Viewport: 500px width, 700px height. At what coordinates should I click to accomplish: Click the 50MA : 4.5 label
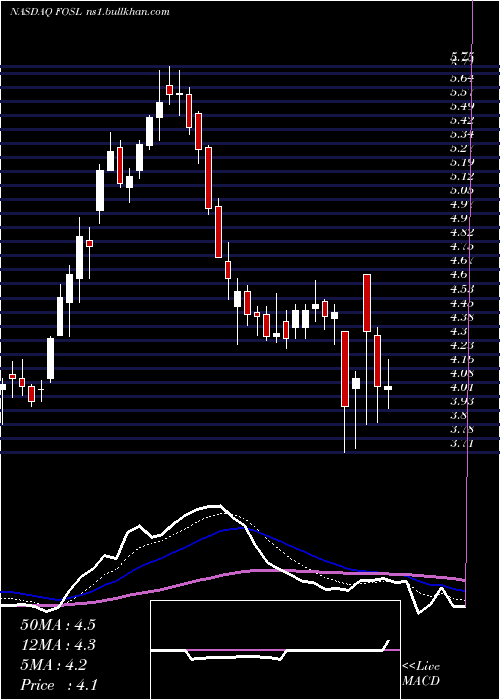coord(58,625)
